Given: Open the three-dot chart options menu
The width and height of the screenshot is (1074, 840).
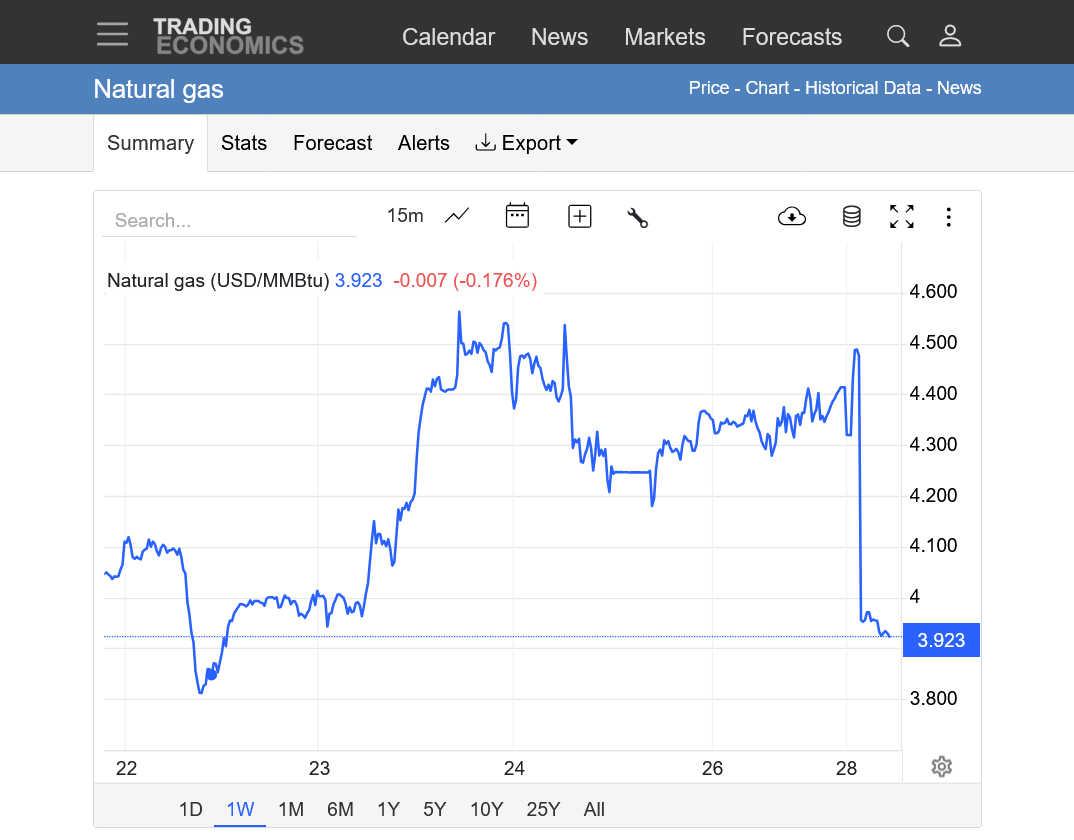Looking at the screenshot, I should 949,216.
